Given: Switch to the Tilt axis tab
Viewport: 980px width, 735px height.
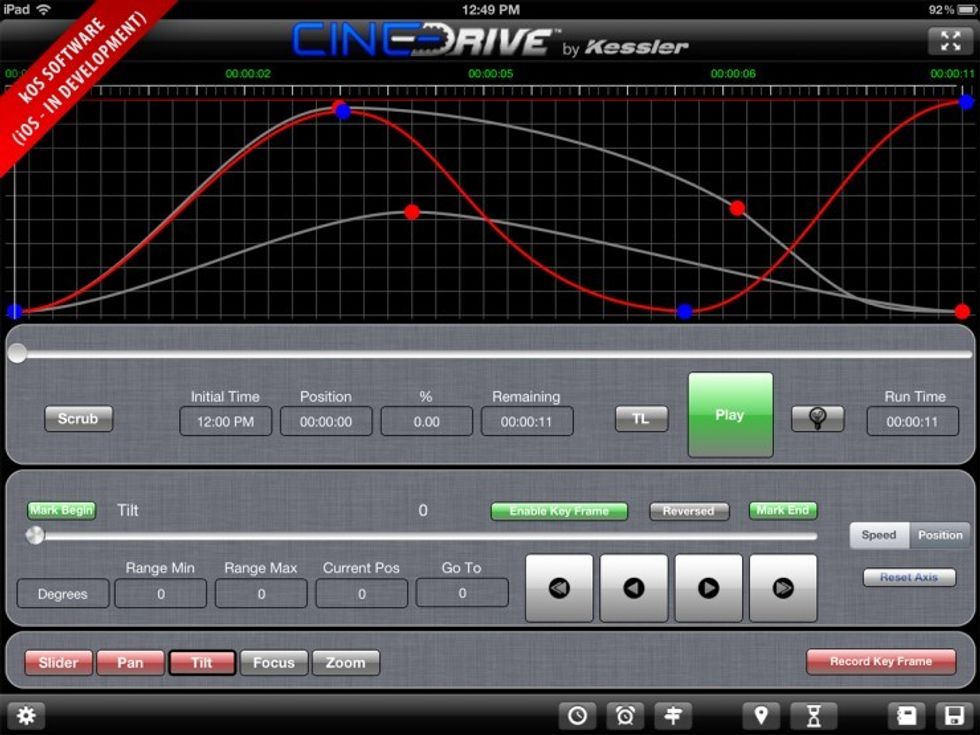Looking at the screenshot, I should point(202,662).
